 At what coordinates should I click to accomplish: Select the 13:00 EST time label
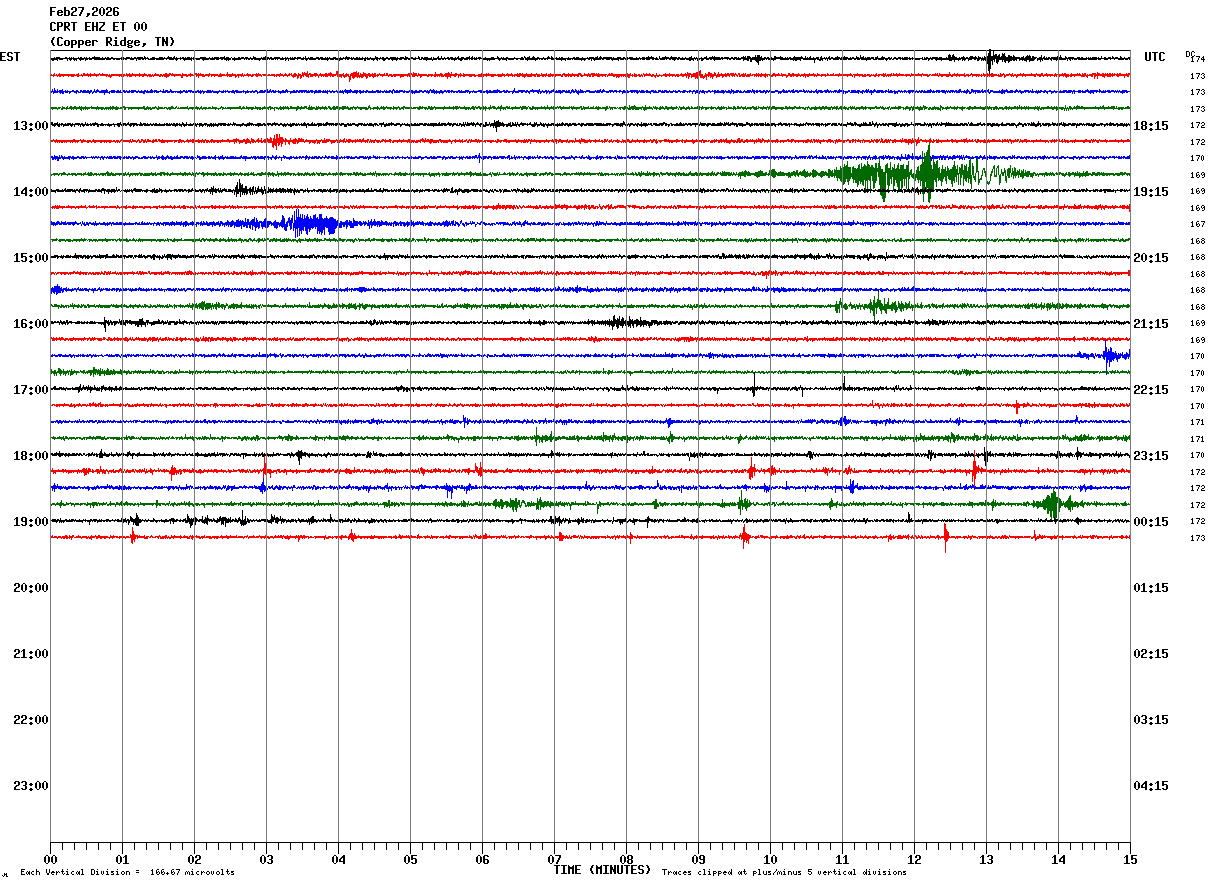point(31,126)
